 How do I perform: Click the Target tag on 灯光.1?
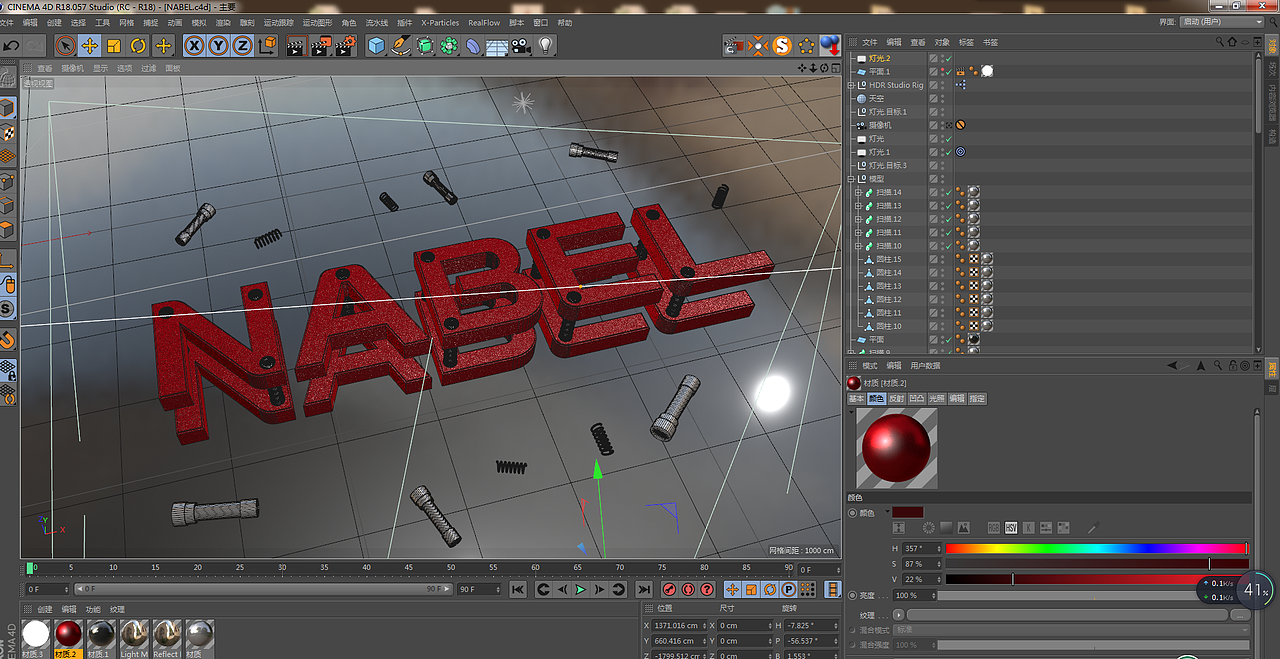960,152
